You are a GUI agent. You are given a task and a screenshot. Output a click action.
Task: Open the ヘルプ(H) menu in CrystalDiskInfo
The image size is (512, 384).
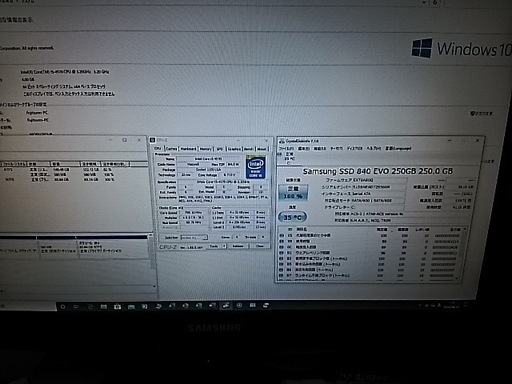point(374,148)
